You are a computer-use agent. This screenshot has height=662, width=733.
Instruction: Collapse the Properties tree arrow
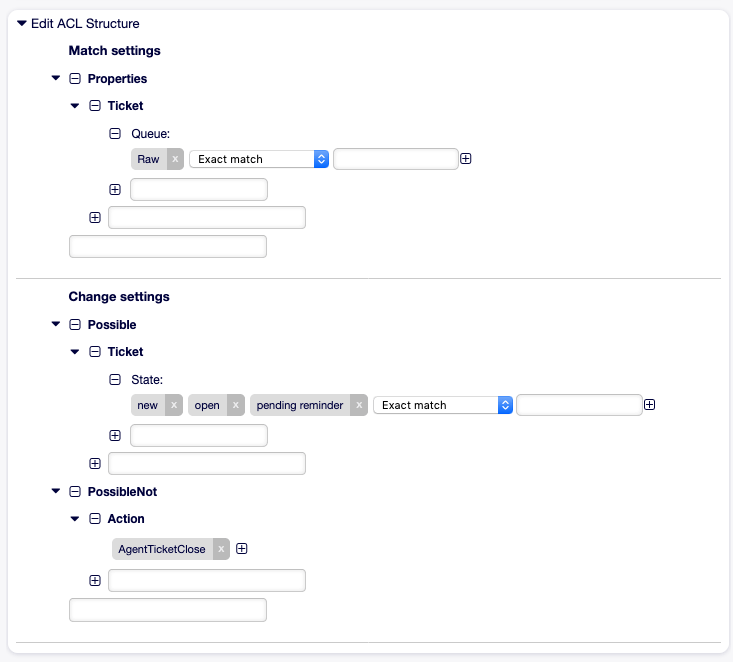tap(55, 78)
